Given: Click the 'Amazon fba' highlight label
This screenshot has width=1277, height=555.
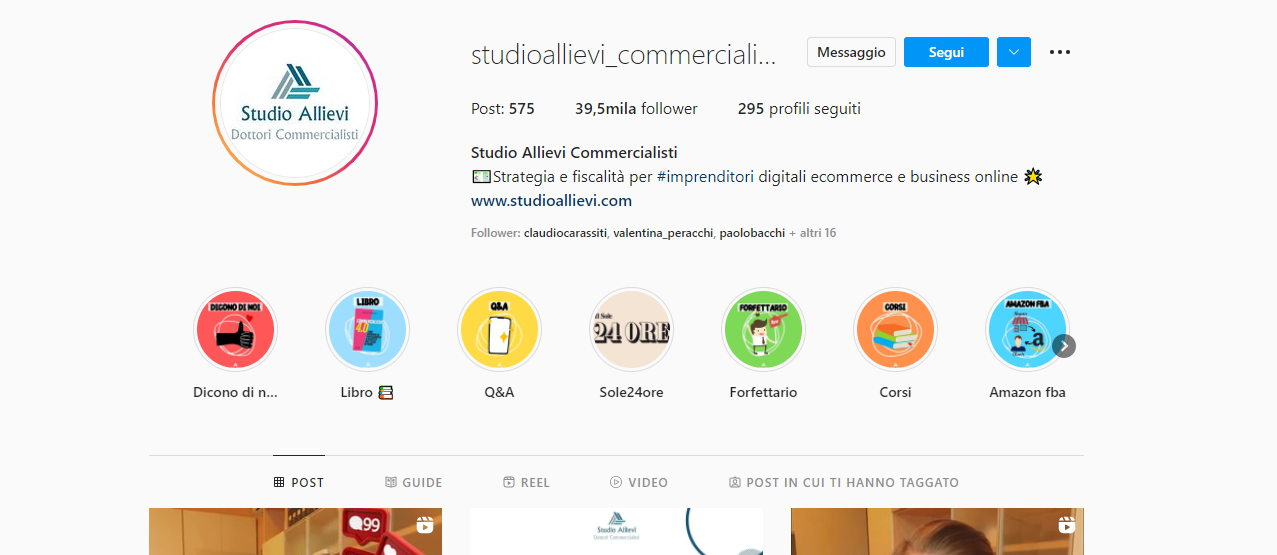Looking at the screenshot, I should (1027, 393).
